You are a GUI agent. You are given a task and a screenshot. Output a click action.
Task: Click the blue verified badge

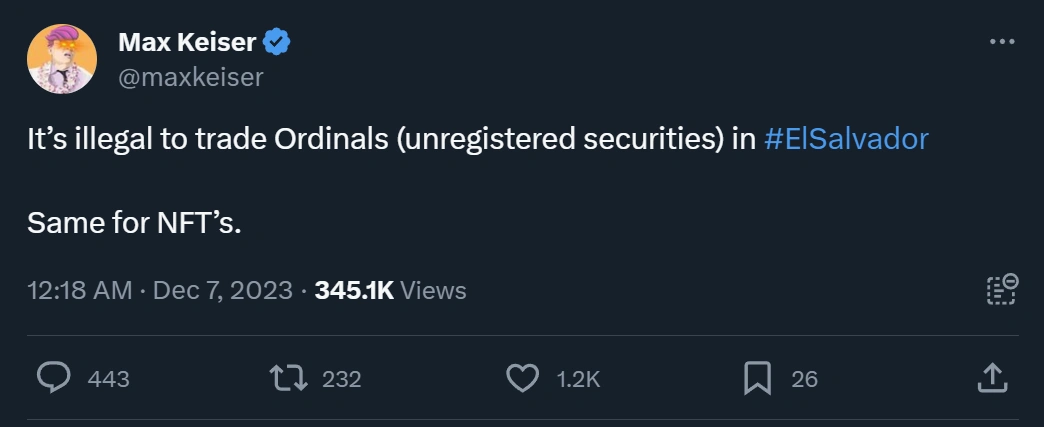276,42
